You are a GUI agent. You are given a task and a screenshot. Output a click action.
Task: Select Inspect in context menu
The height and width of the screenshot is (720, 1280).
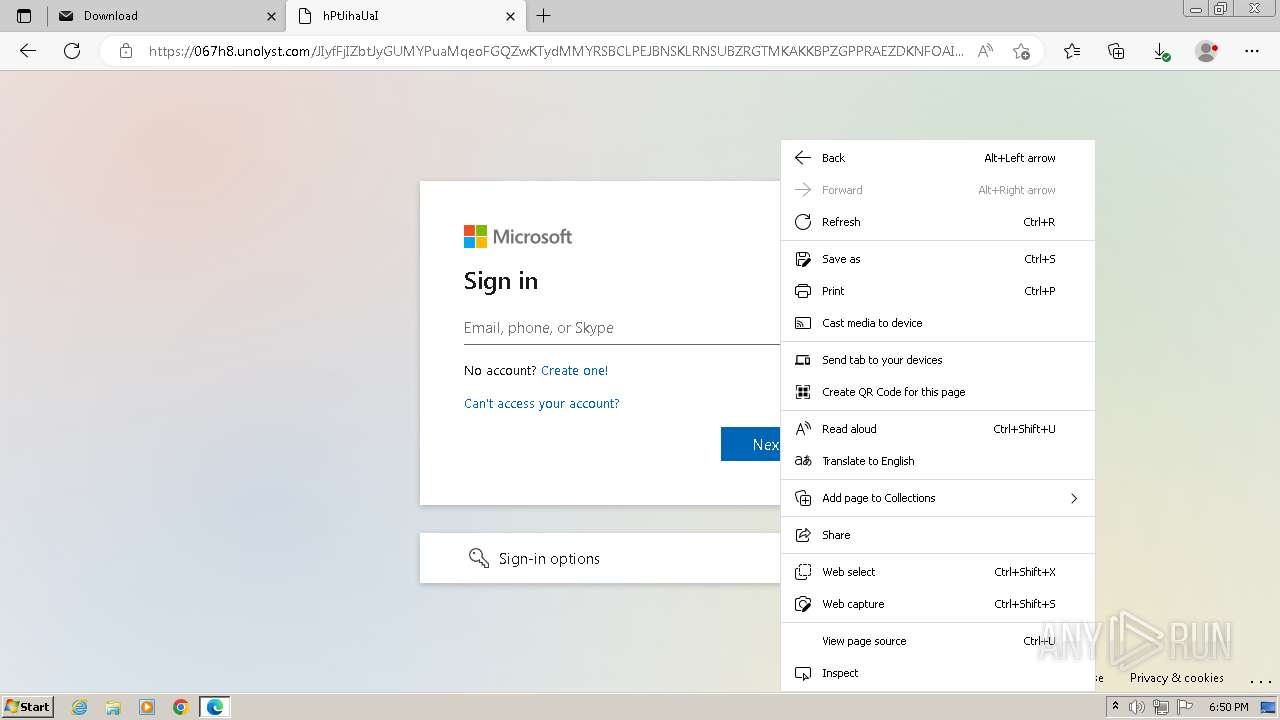click(x=938, y=673)
